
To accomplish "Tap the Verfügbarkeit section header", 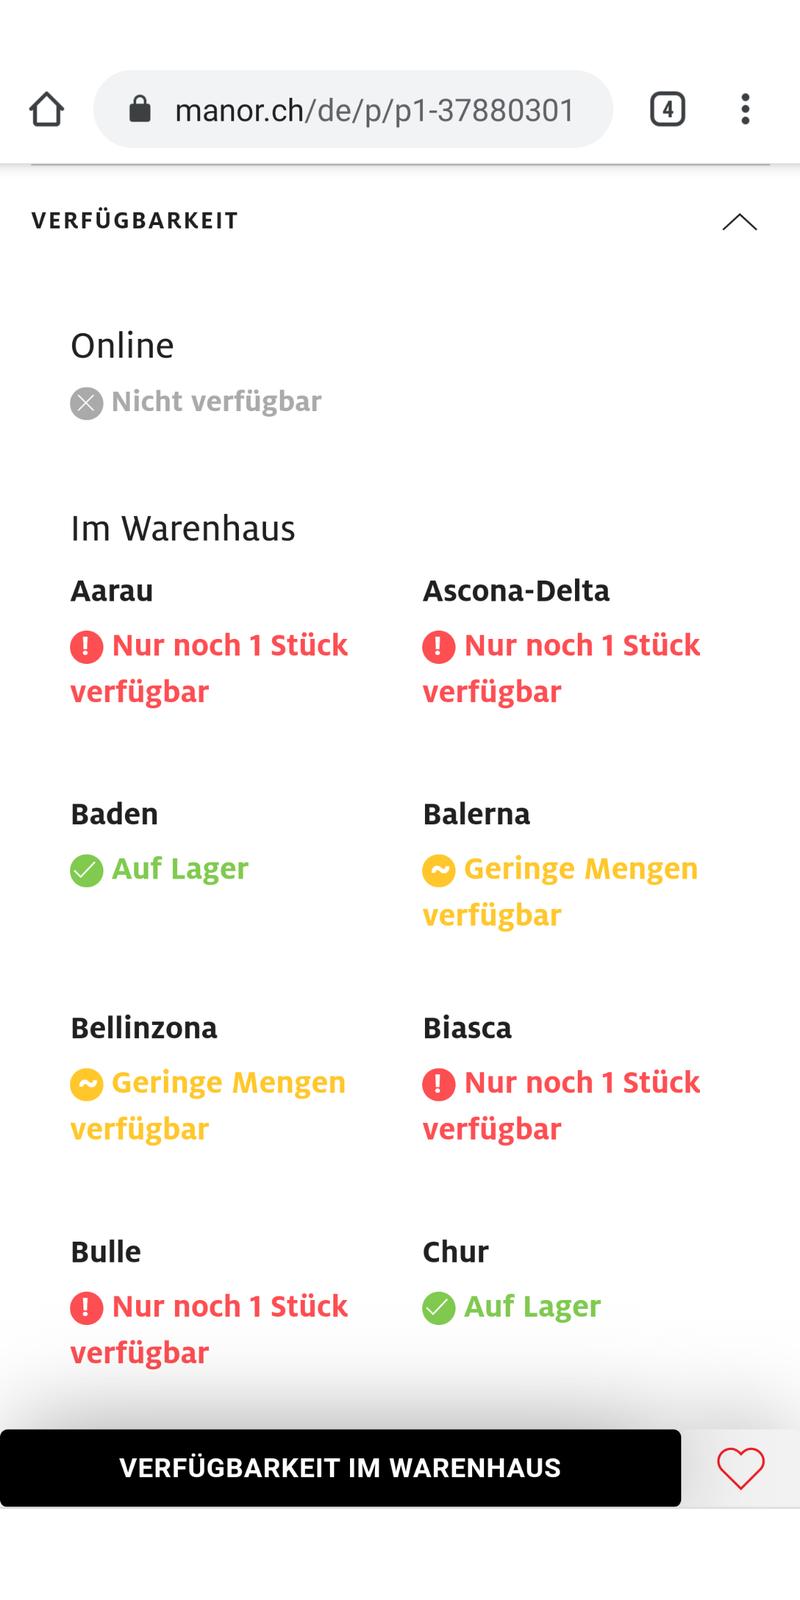I will (x=135, y=221).
